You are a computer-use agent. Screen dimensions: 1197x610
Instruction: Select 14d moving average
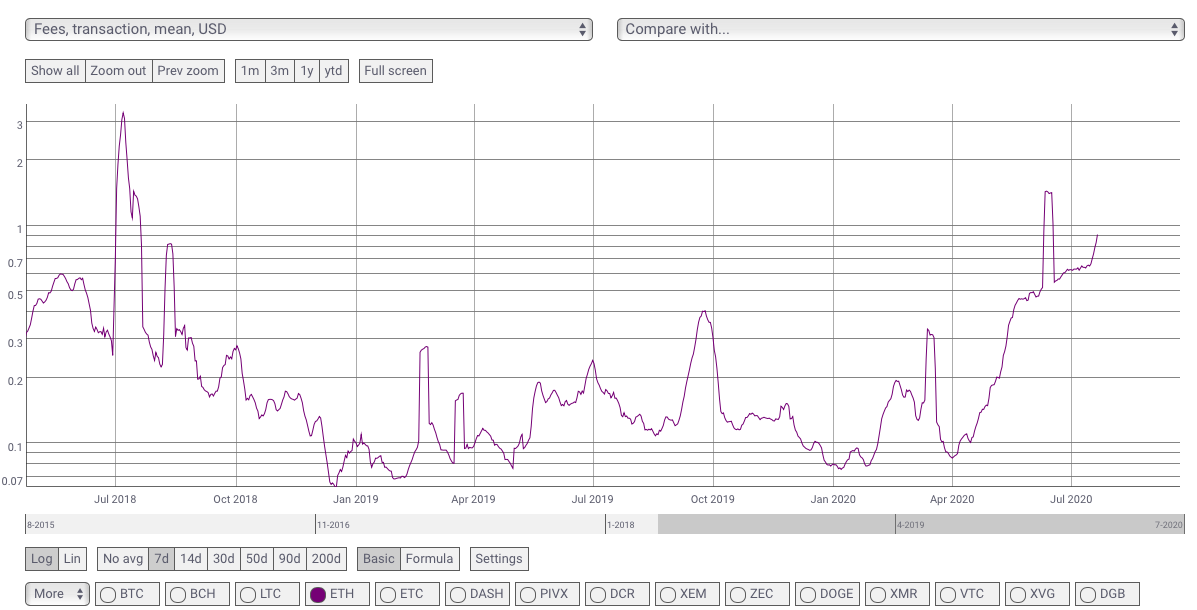191,559
